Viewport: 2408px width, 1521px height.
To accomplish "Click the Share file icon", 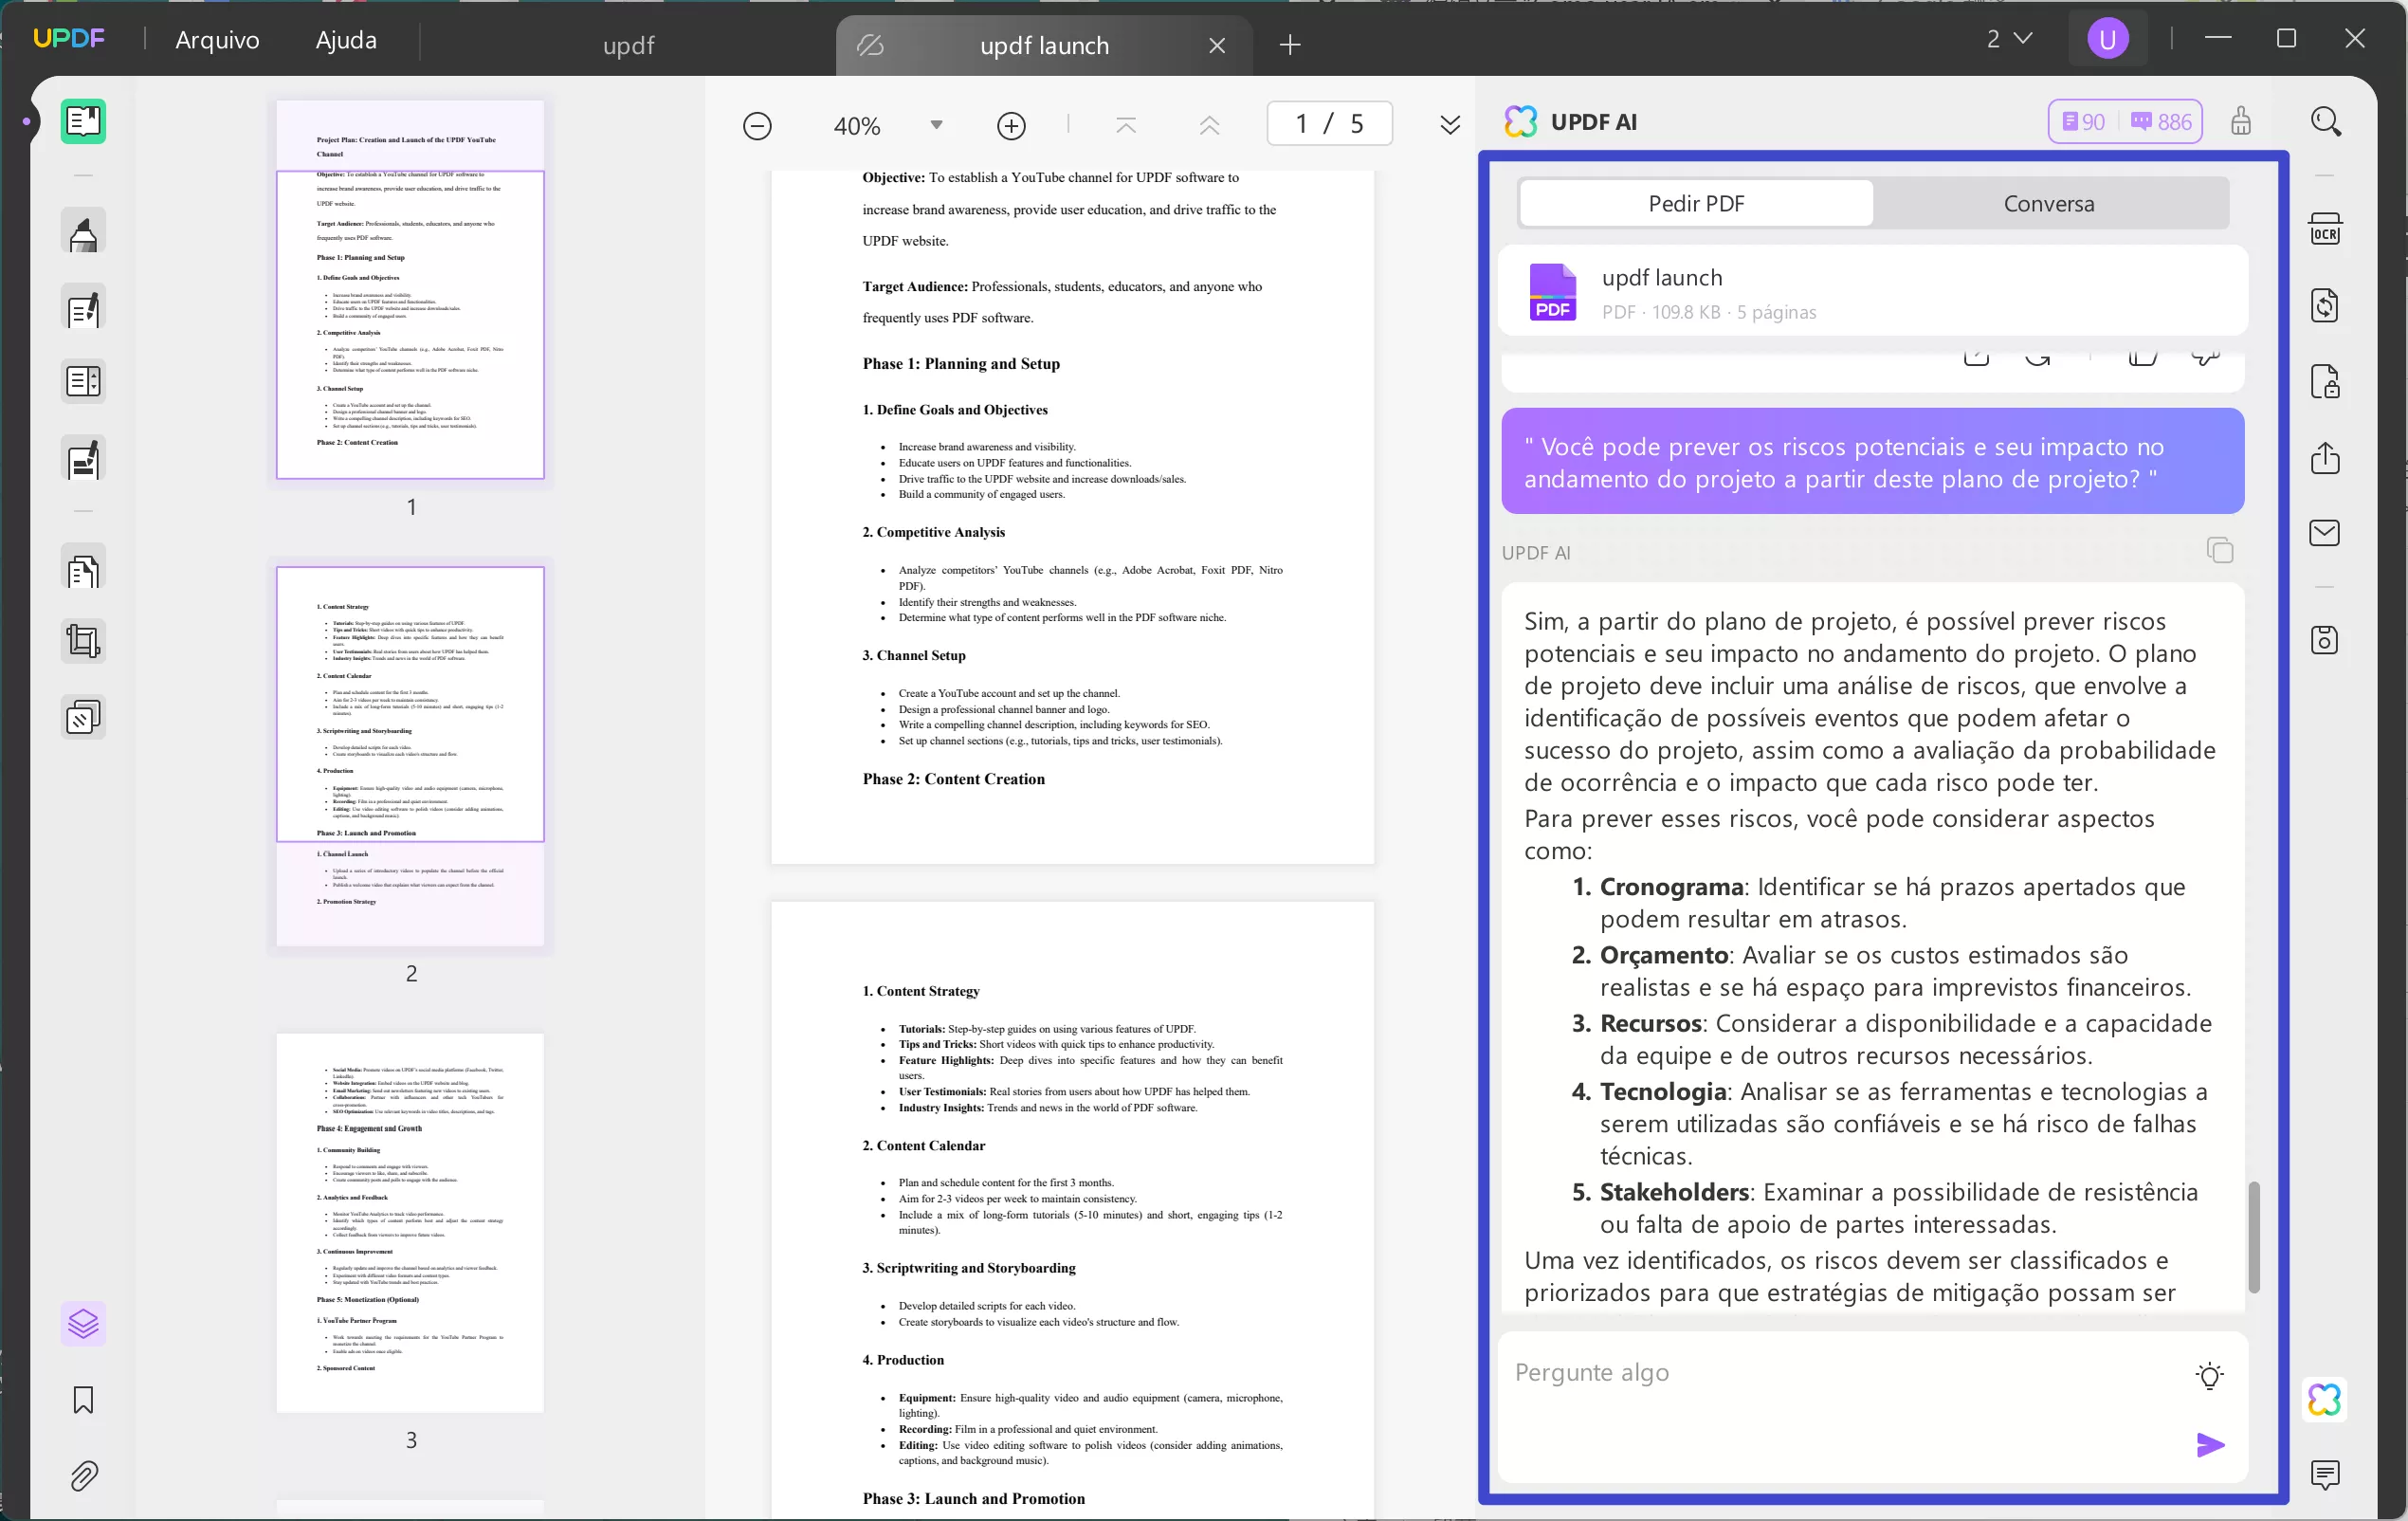I will click(2325, 458).
